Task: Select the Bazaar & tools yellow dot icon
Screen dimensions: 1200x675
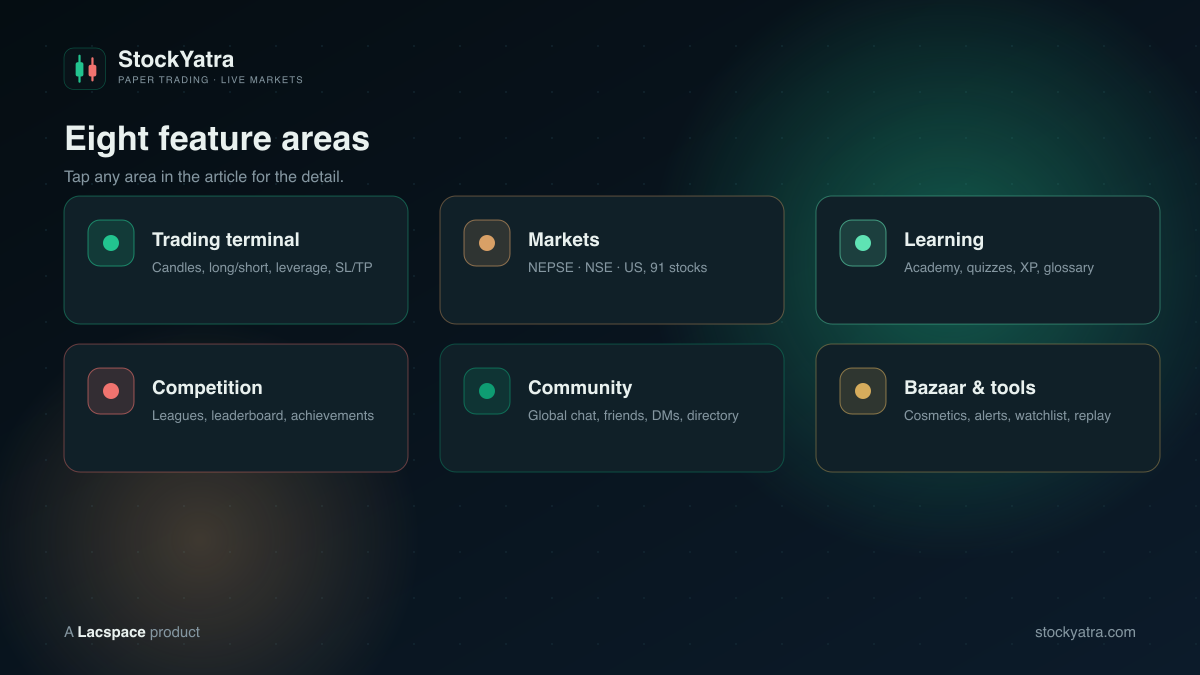Action: [863, 391]
